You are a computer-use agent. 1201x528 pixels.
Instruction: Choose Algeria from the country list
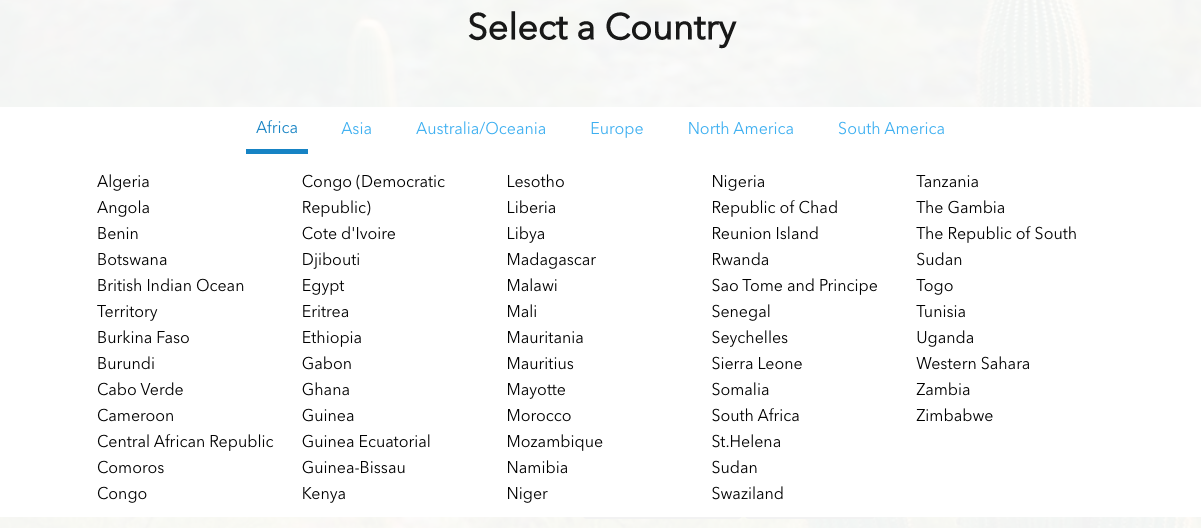point(123,182)
